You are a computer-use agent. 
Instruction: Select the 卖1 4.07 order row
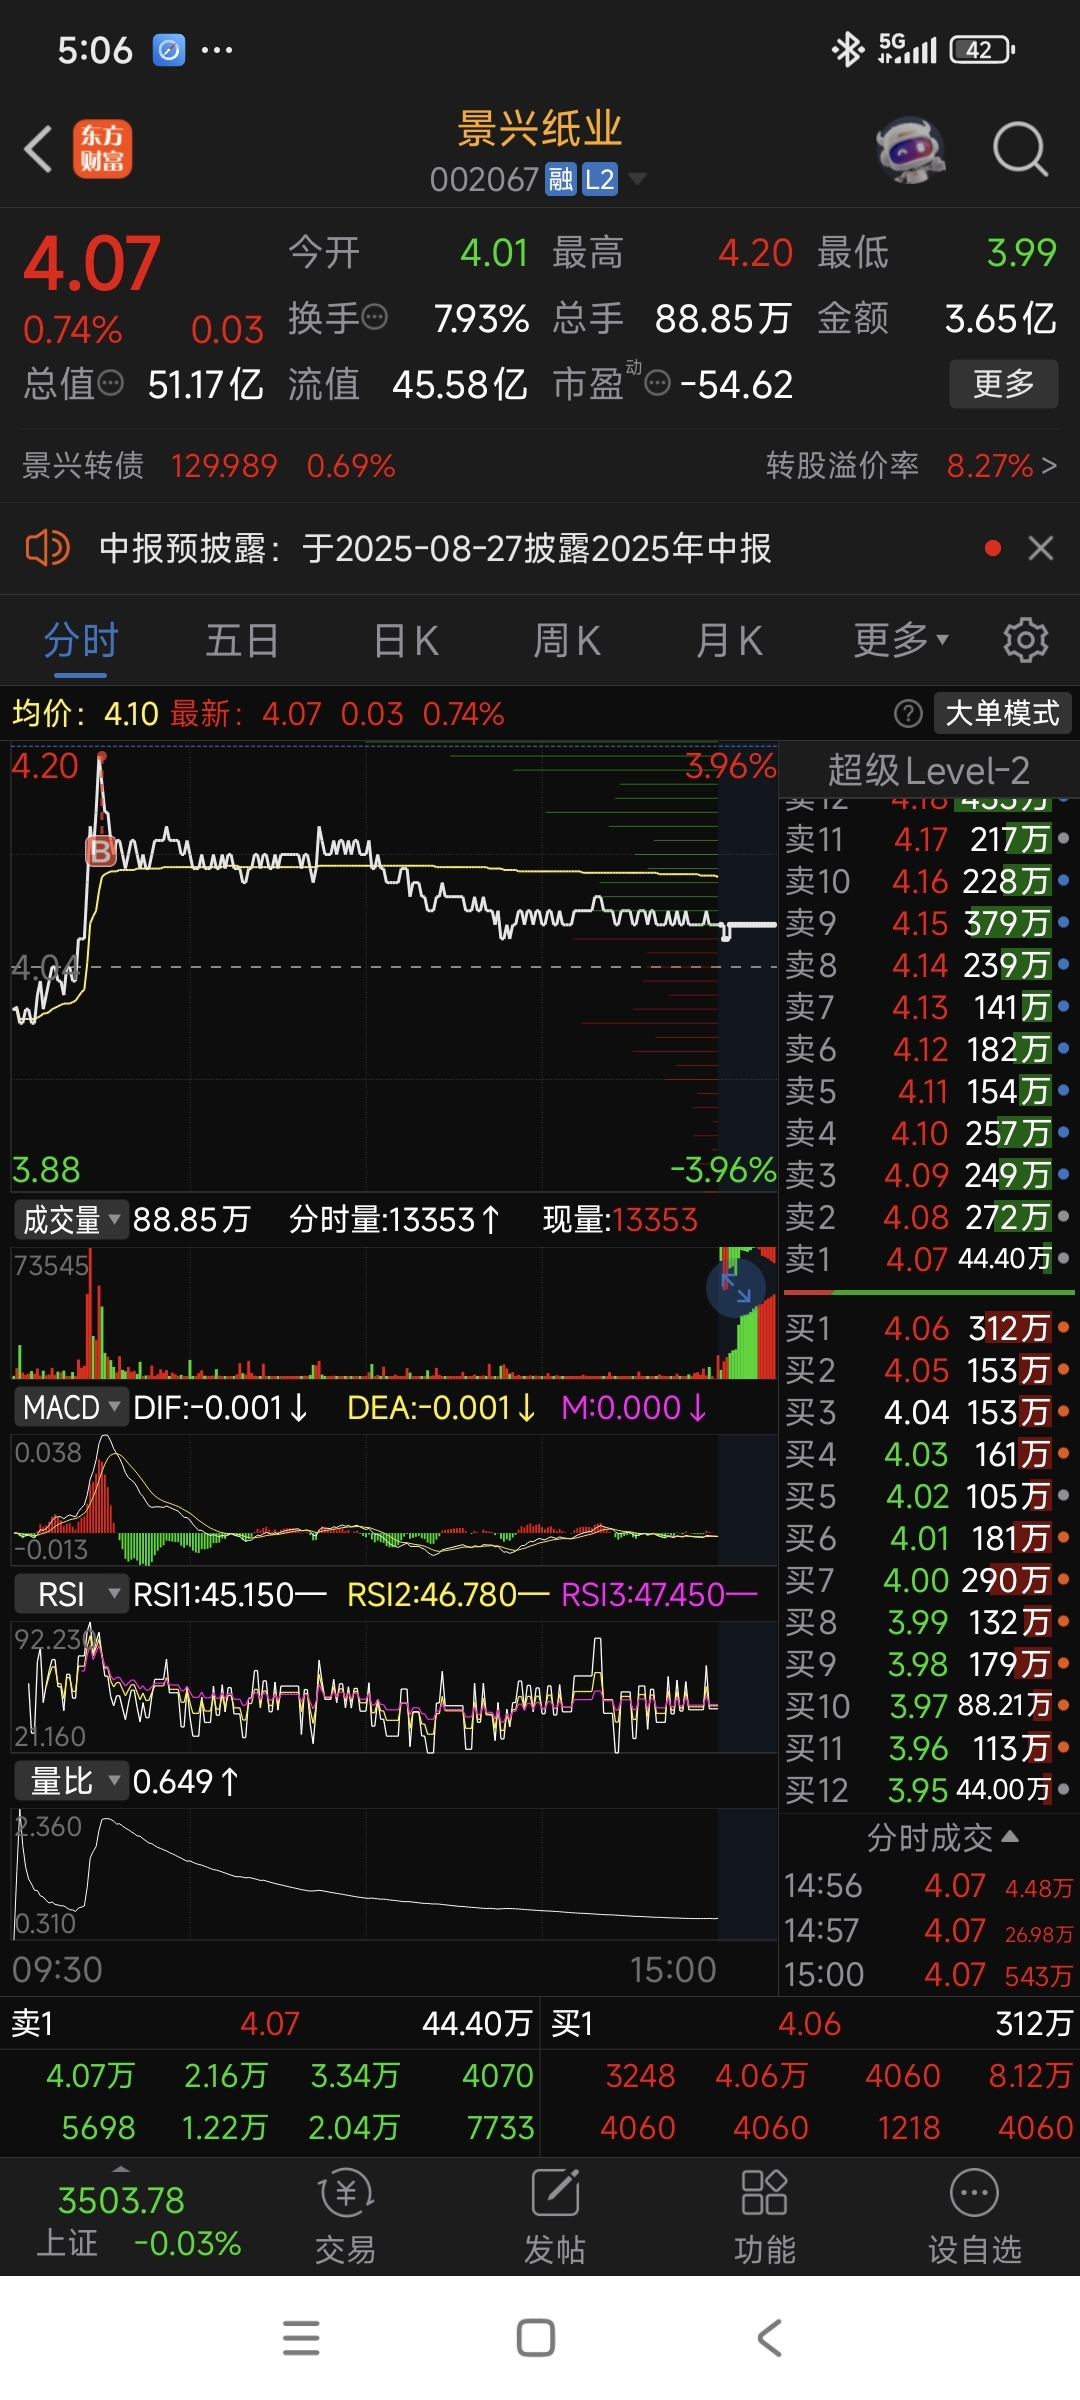point(928,1259)
